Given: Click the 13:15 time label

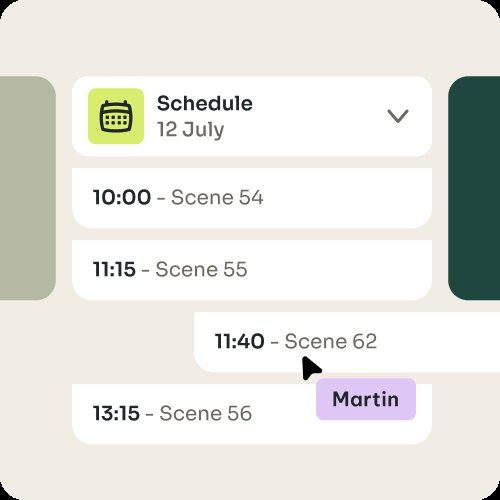Looking at the screenshot, I should point(116,413).
